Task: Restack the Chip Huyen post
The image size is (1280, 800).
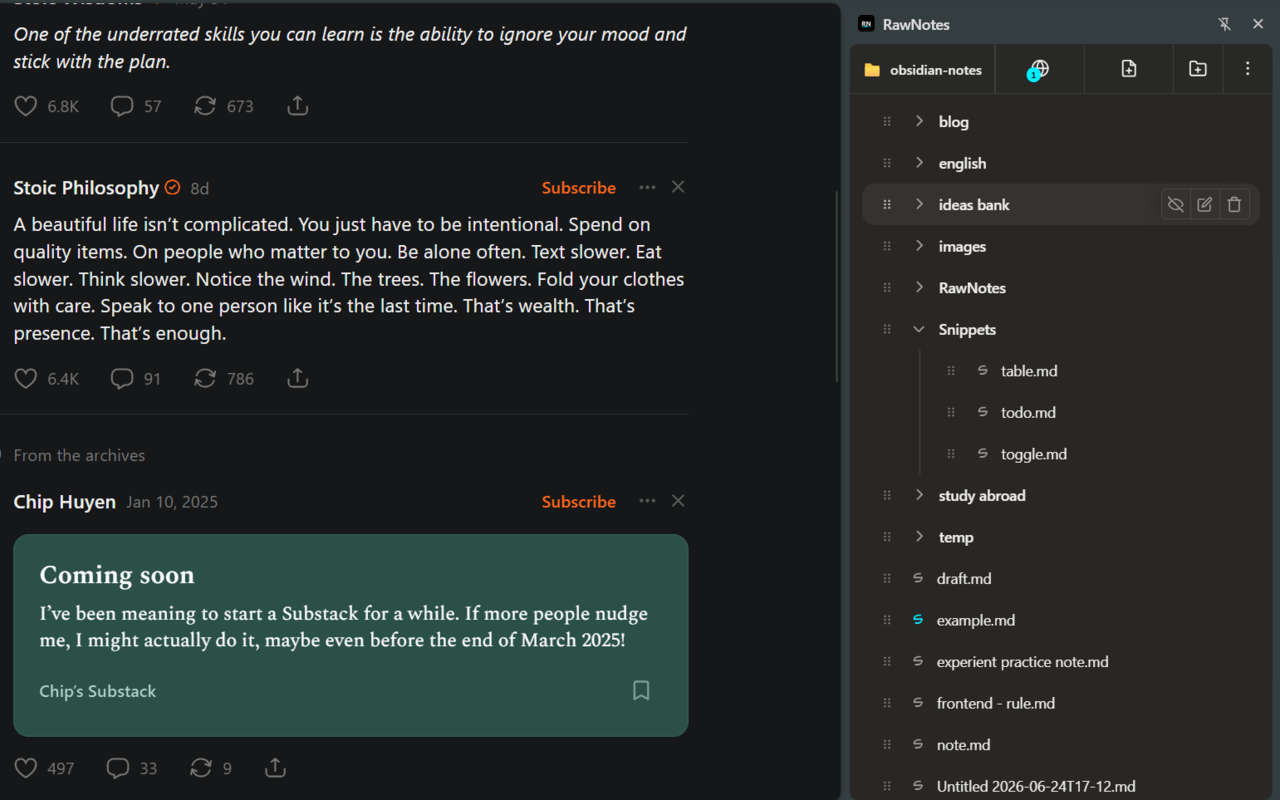Action: point(201,768)
